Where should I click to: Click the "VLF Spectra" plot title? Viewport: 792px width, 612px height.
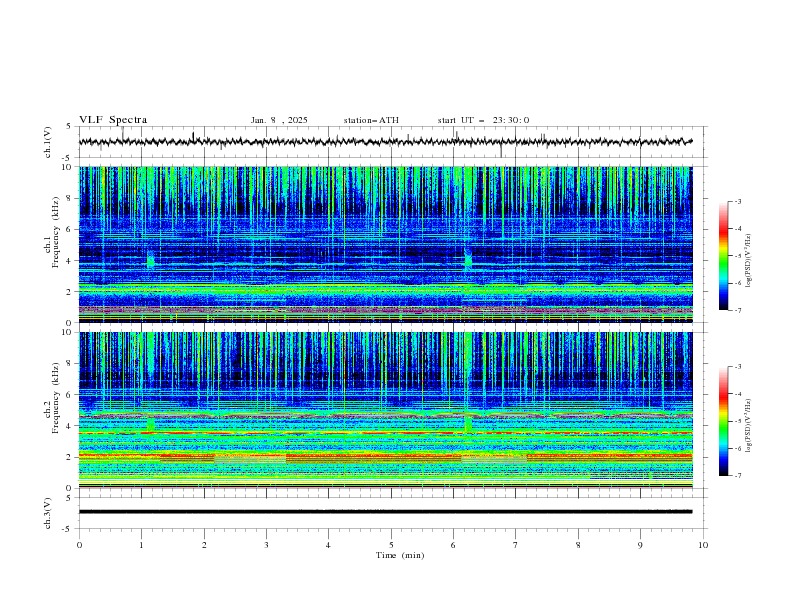(113, 120)
